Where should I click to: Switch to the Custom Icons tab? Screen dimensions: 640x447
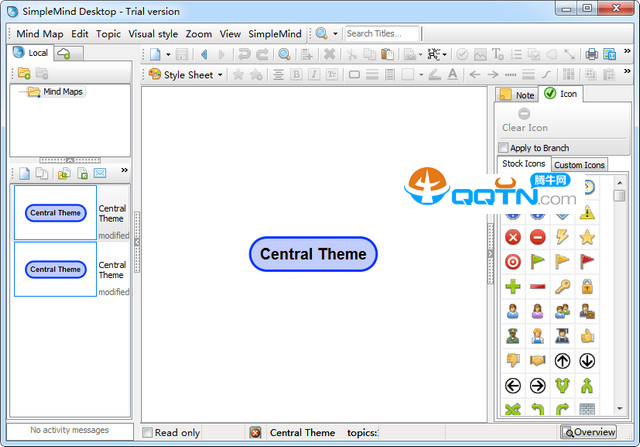point(579,165)
